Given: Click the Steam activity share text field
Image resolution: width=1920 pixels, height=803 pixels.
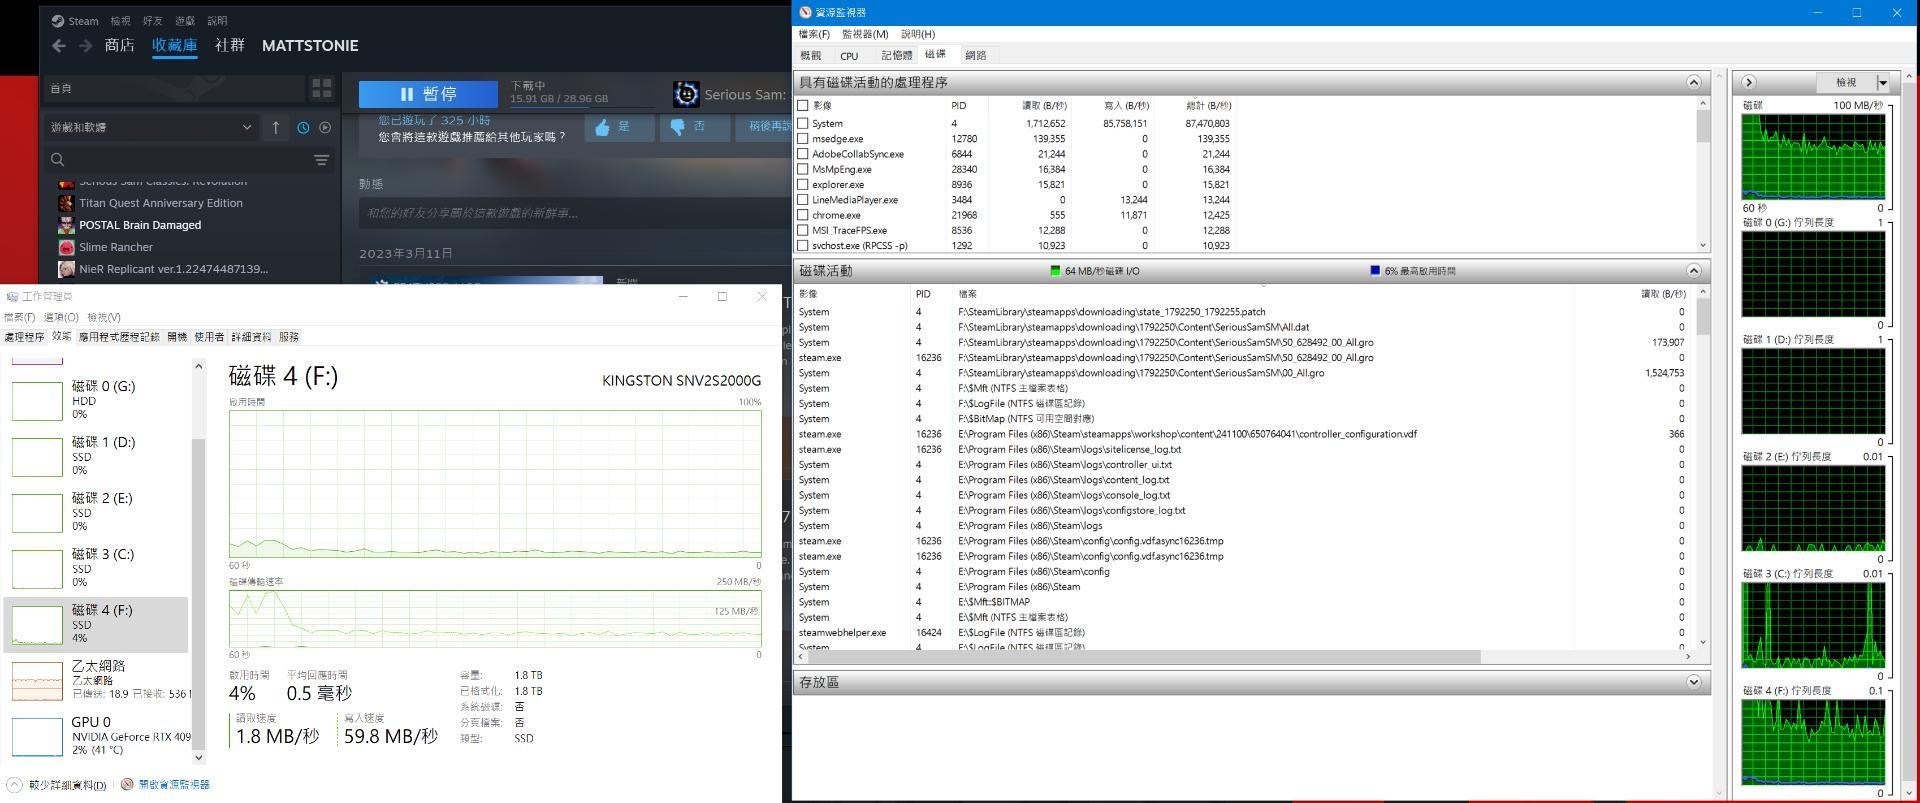Looking at the screenshot, I should coord(574,213).
